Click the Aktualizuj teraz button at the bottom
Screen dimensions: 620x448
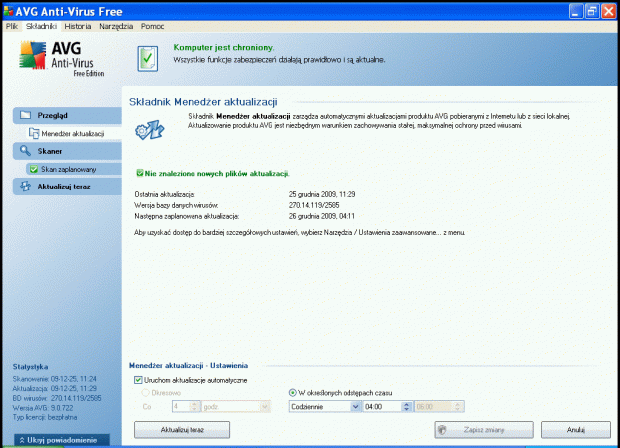click(182, 430)
